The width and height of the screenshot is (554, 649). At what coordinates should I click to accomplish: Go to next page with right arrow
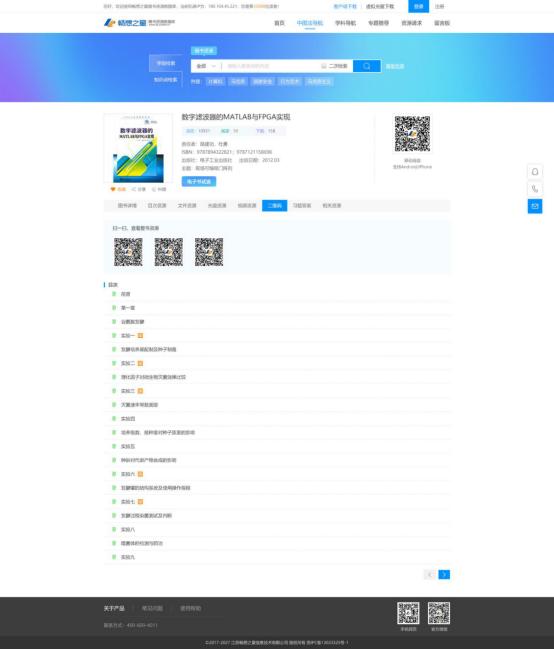444,574
